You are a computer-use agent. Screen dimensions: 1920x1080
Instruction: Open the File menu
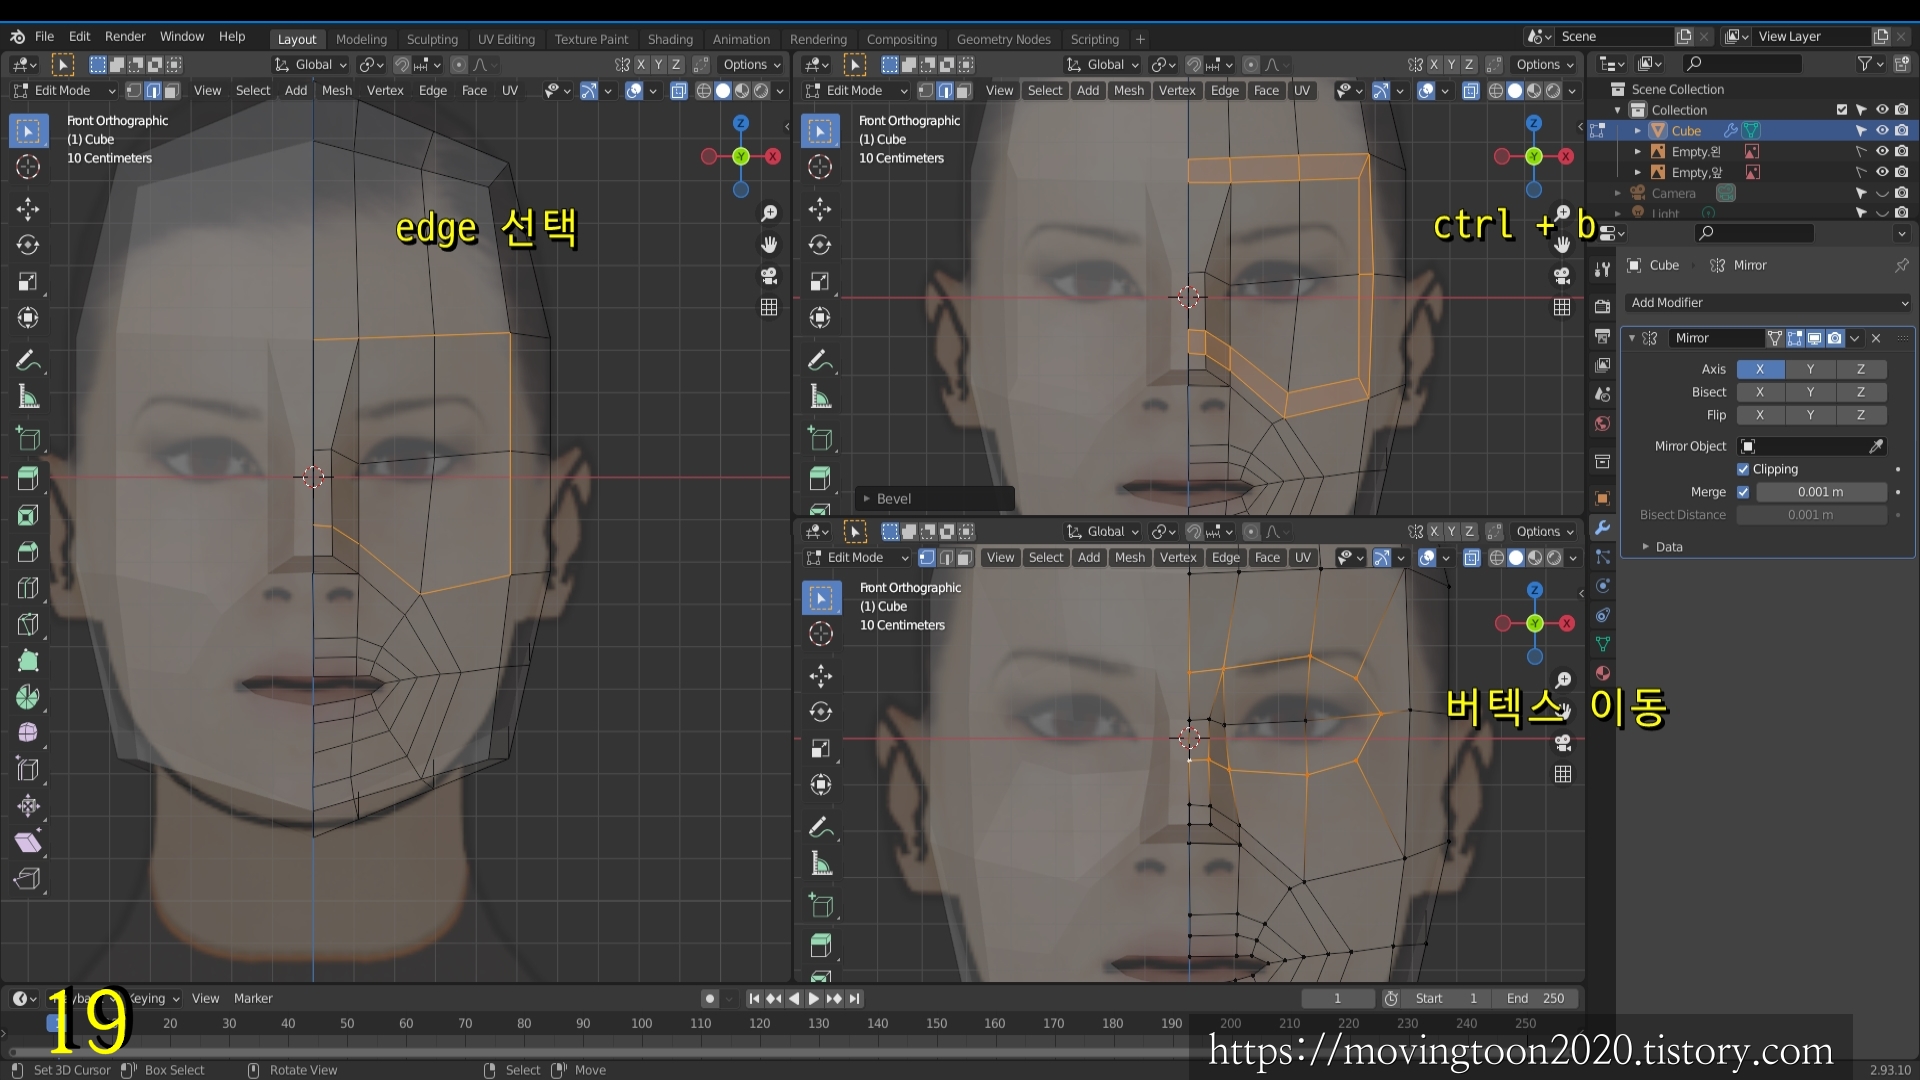click(44, 37)
